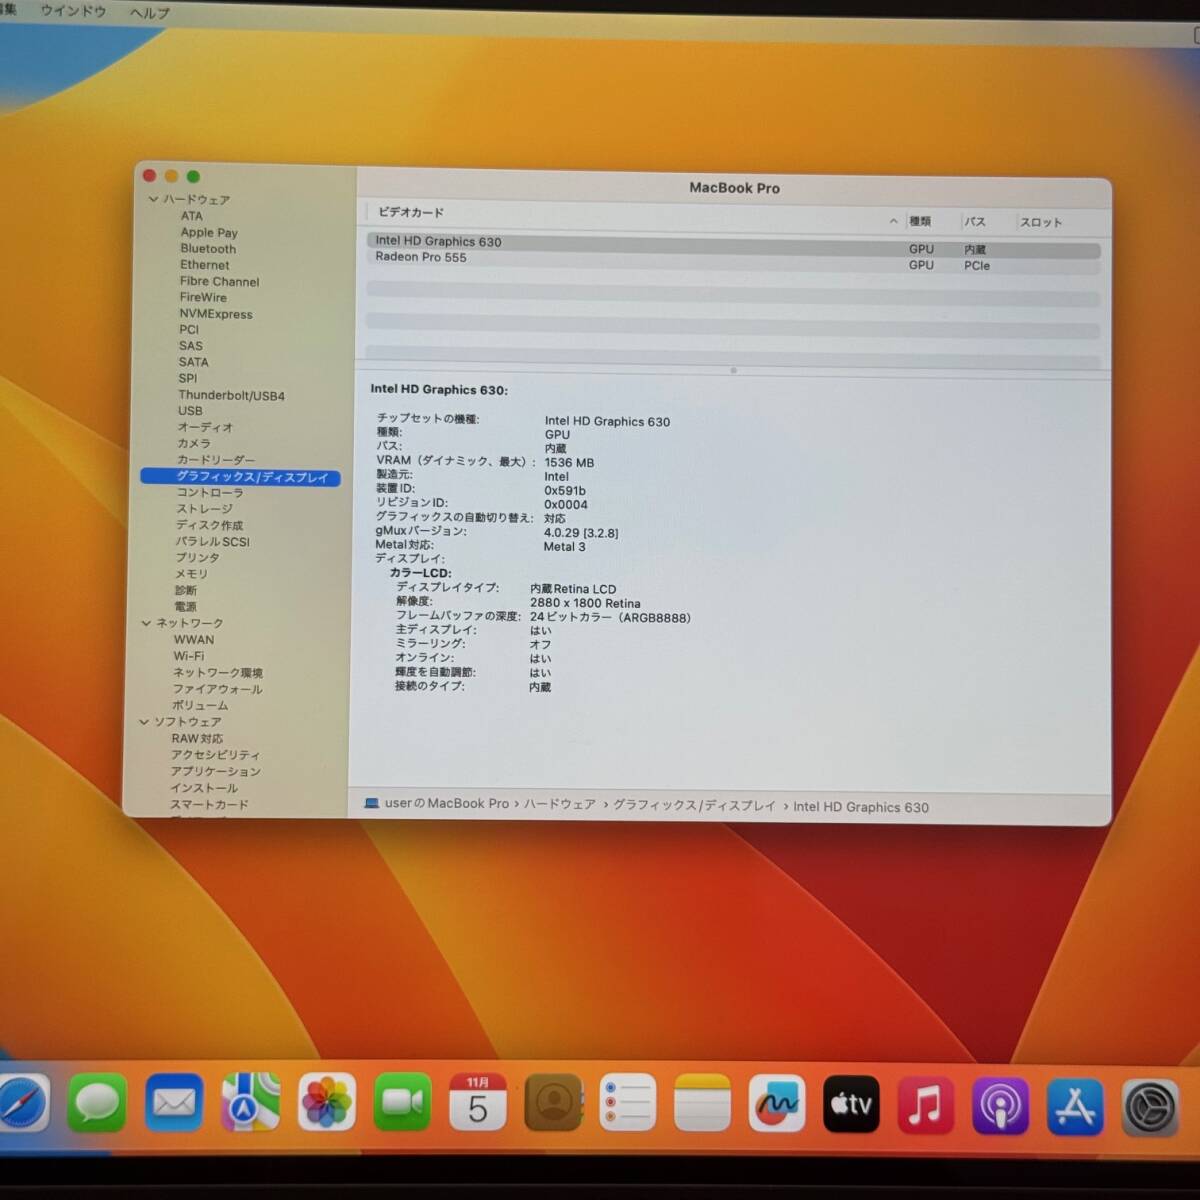
Task: Open Reminders app in Dock
Action: (x=628, y=1104)
